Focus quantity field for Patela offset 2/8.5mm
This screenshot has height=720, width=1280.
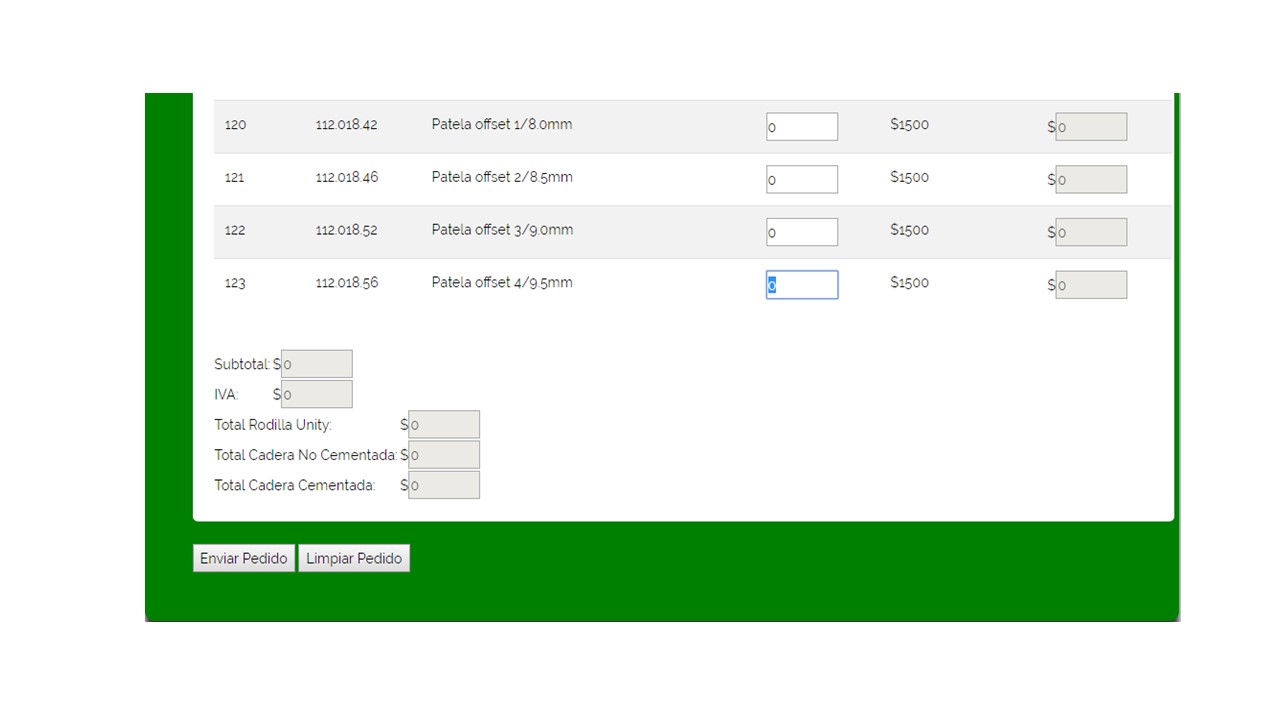click(802, 179)
